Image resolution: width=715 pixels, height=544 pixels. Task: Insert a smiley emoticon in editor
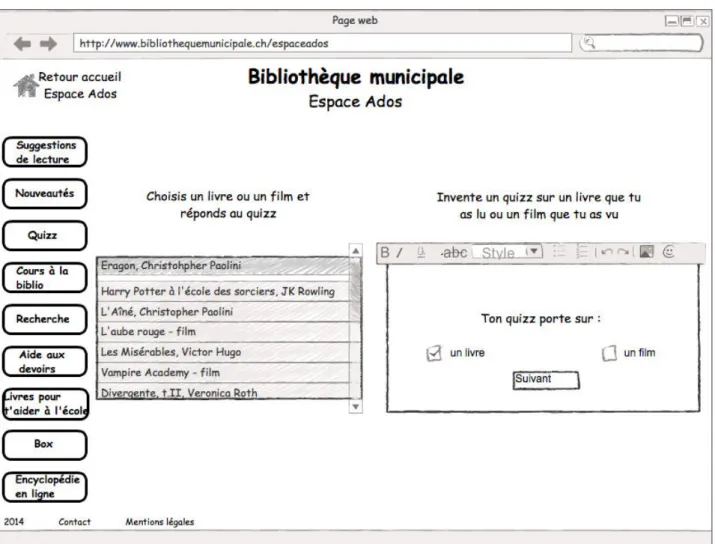pos(668,251)
